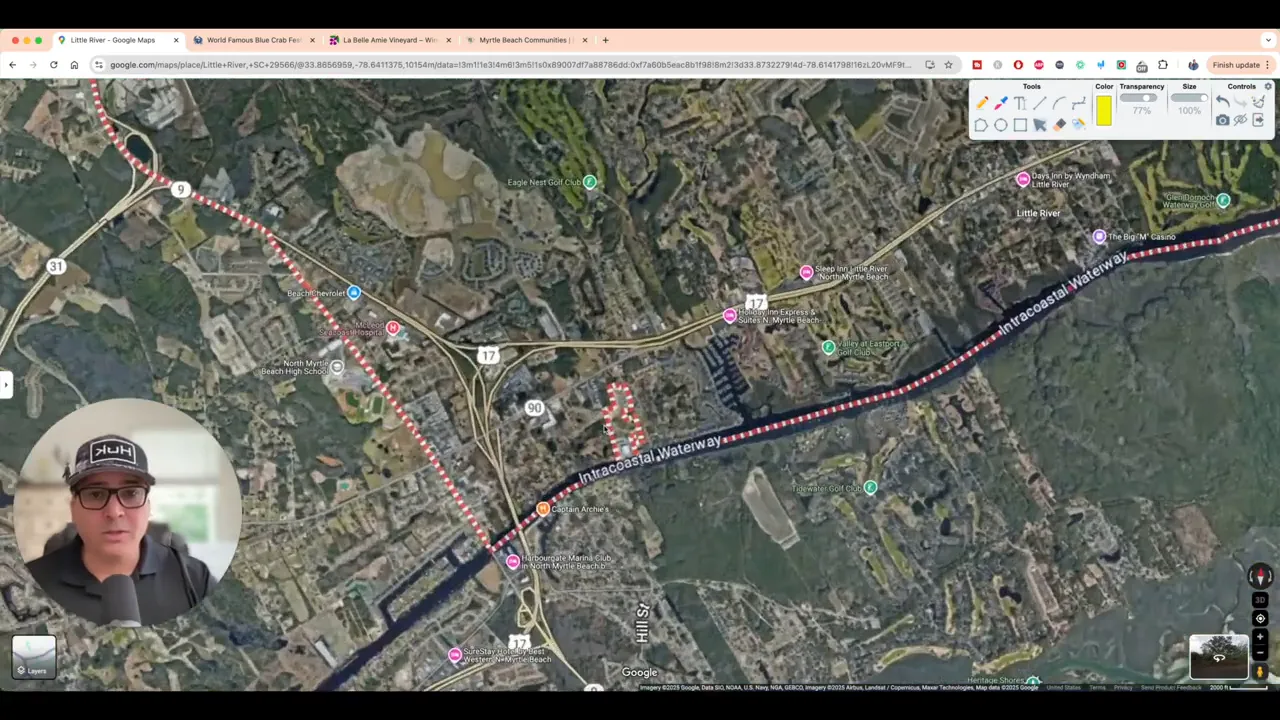Clear all drawings with broom icon

click(x=1259, y=102)
